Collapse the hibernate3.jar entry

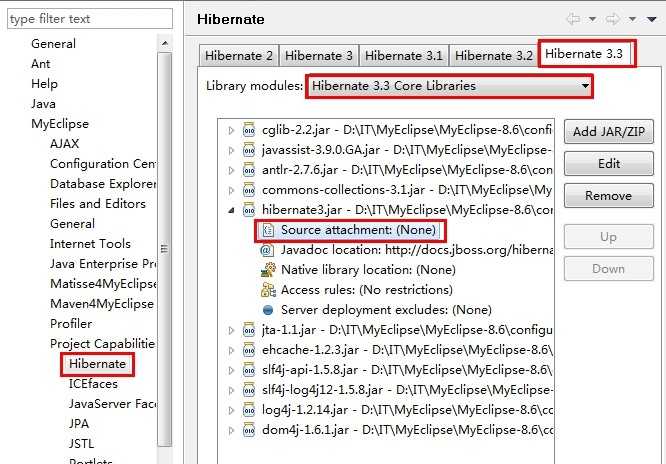coord(231,210)
